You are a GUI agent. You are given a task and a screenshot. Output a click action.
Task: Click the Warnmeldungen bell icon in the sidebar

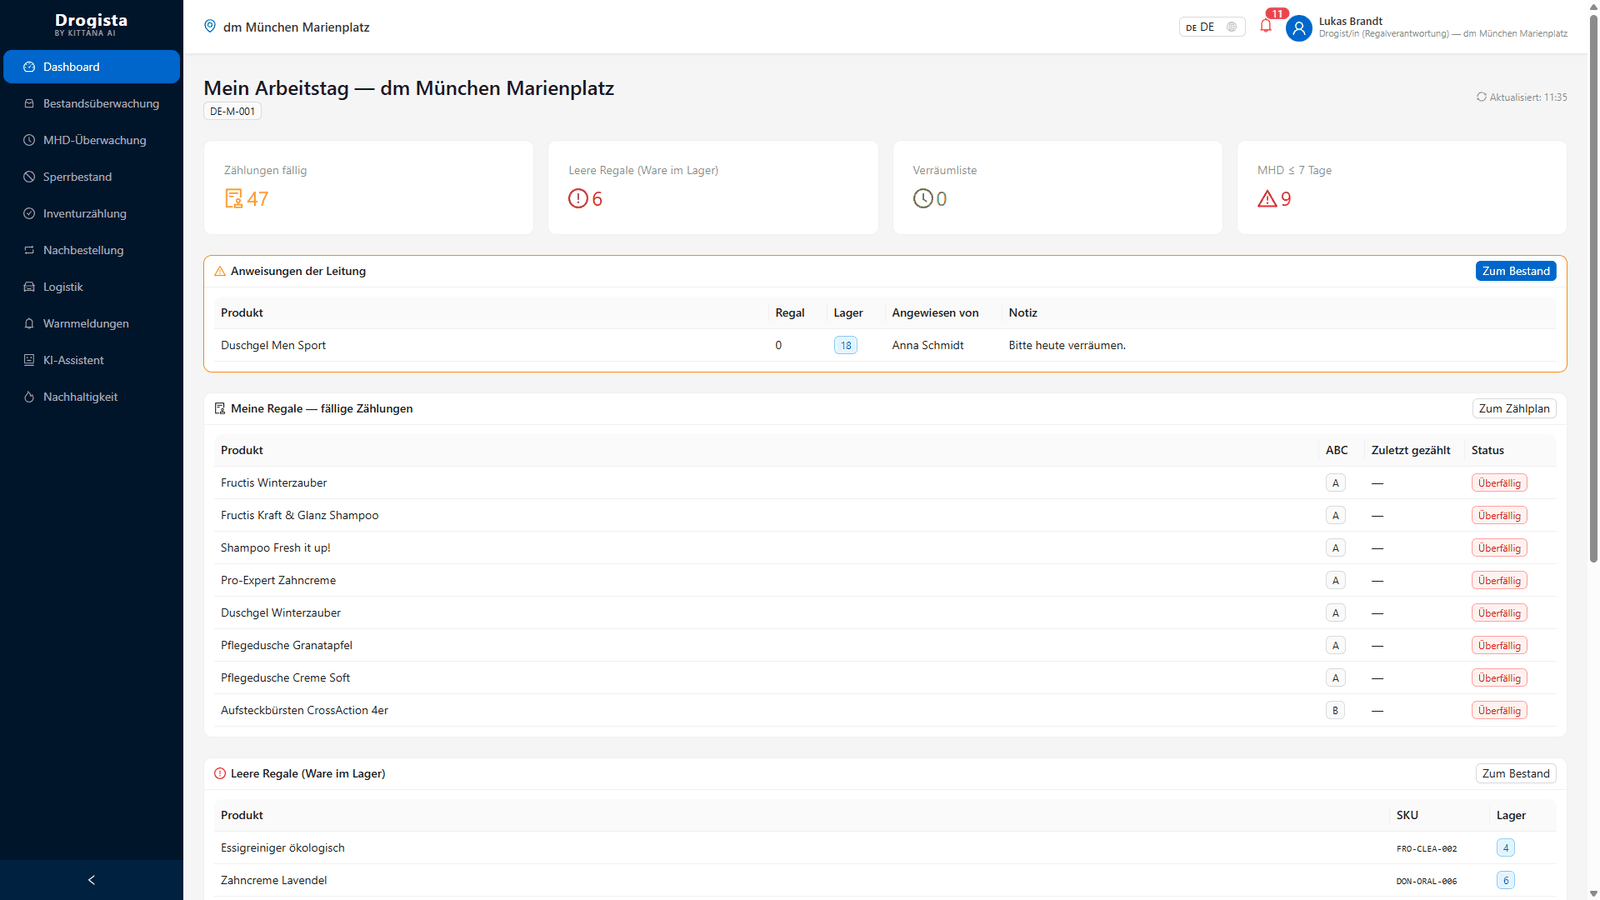(x=29, y=324)
